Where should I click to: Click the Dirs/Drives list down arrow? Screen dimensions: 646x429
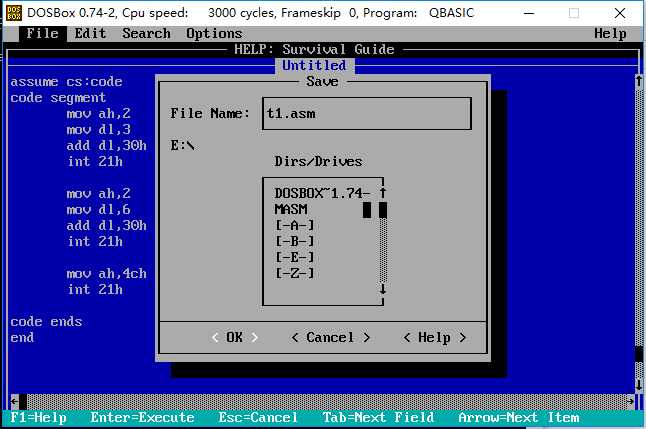(x=383, y=289)
